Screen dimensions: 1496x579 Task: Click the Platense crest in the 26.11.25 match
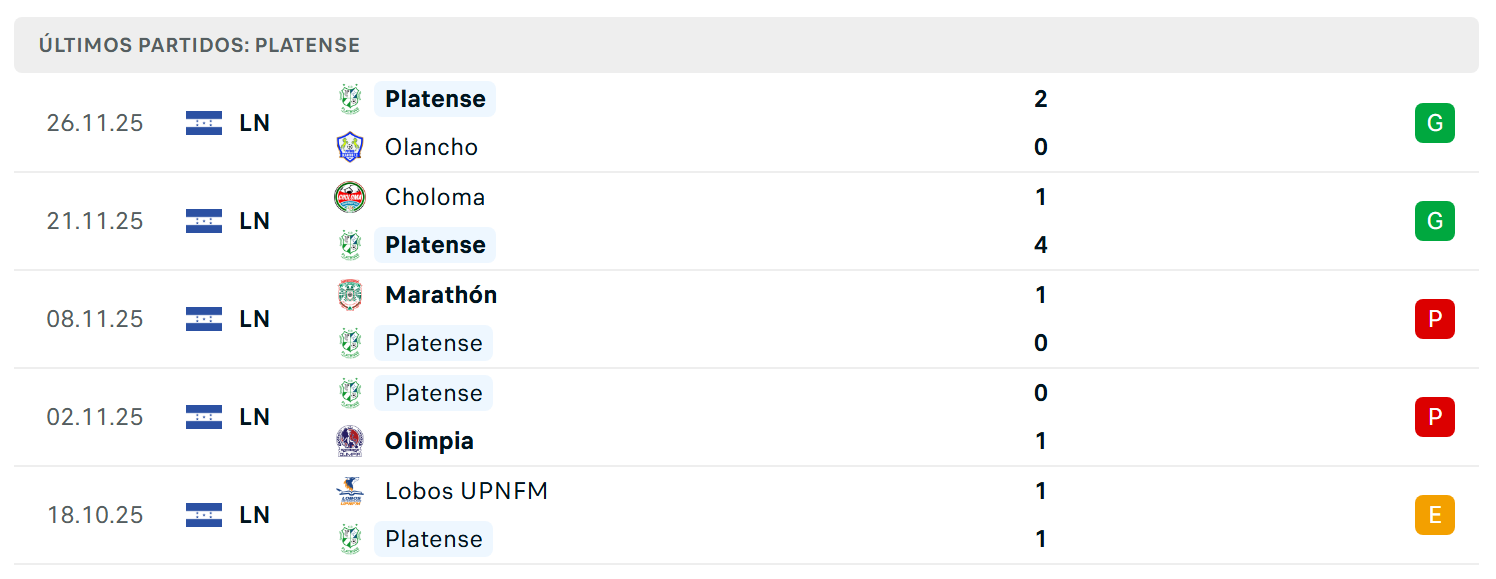point(349,99)
